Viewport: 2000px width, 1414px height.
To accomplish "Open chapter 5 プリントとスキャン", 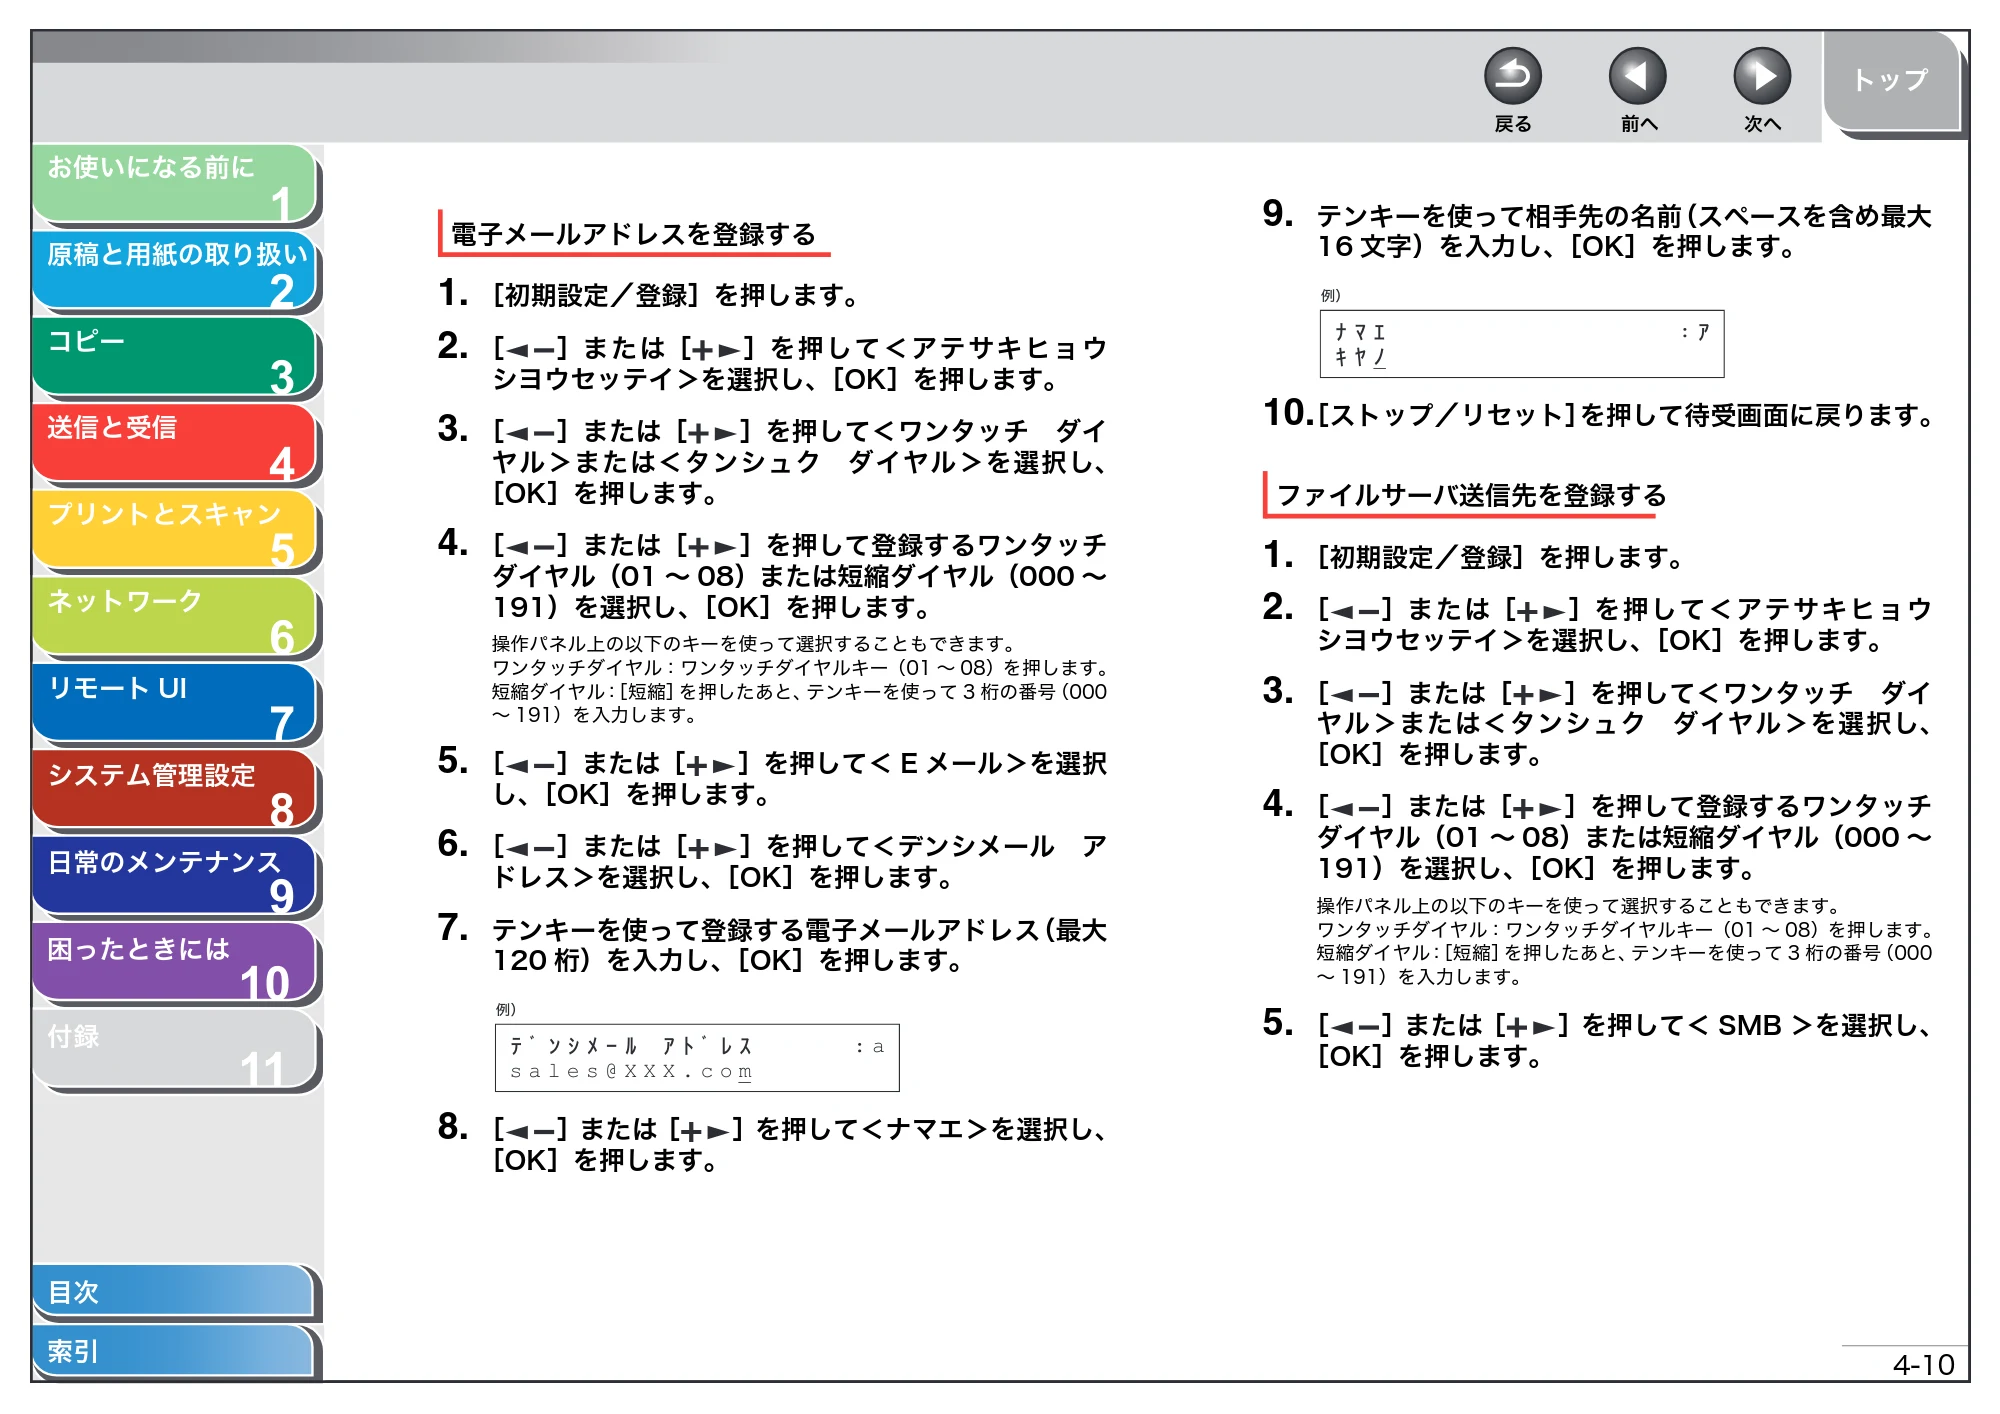I will pyautogui.click(x=175, y=531).
